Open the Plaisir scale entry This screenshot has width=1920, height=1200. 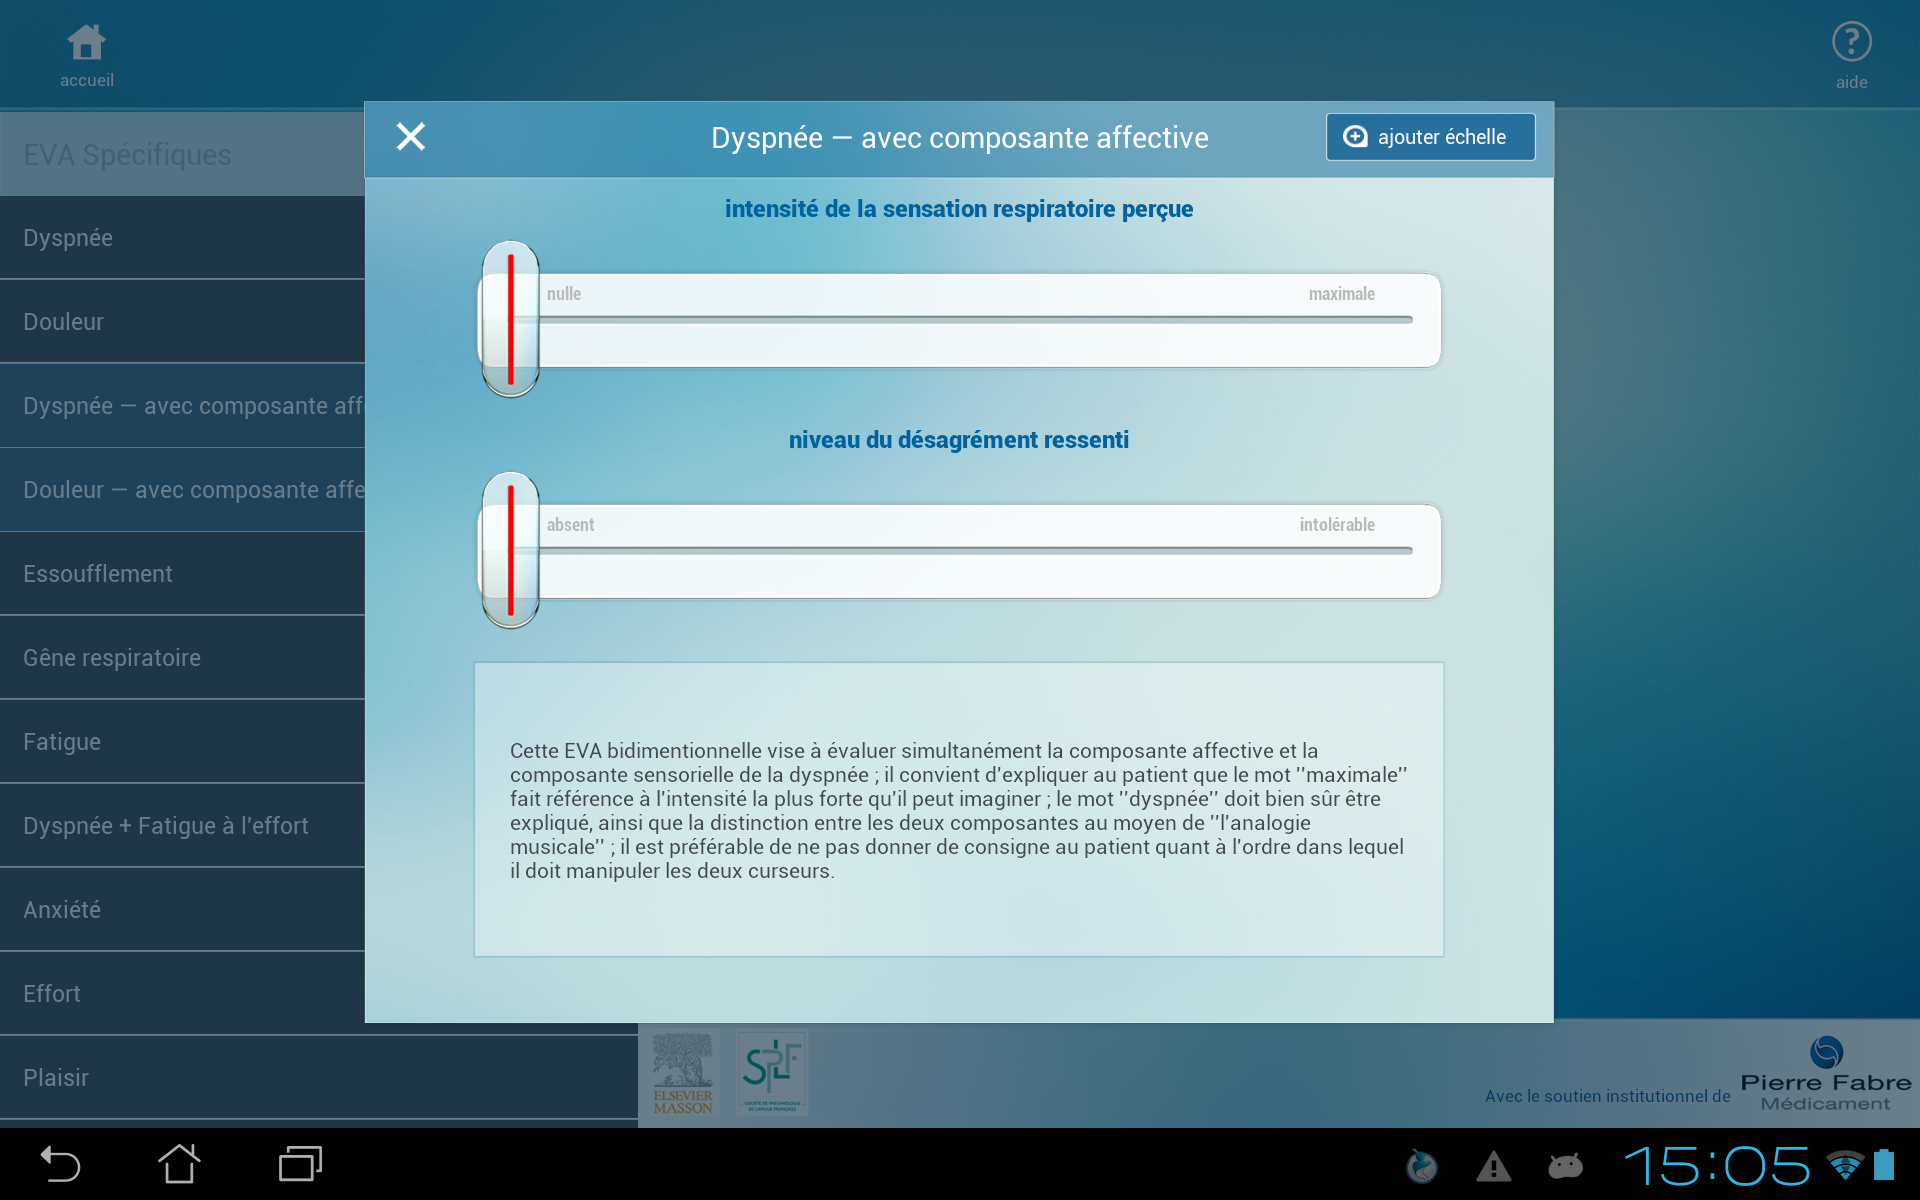[x=319, y=1078]
